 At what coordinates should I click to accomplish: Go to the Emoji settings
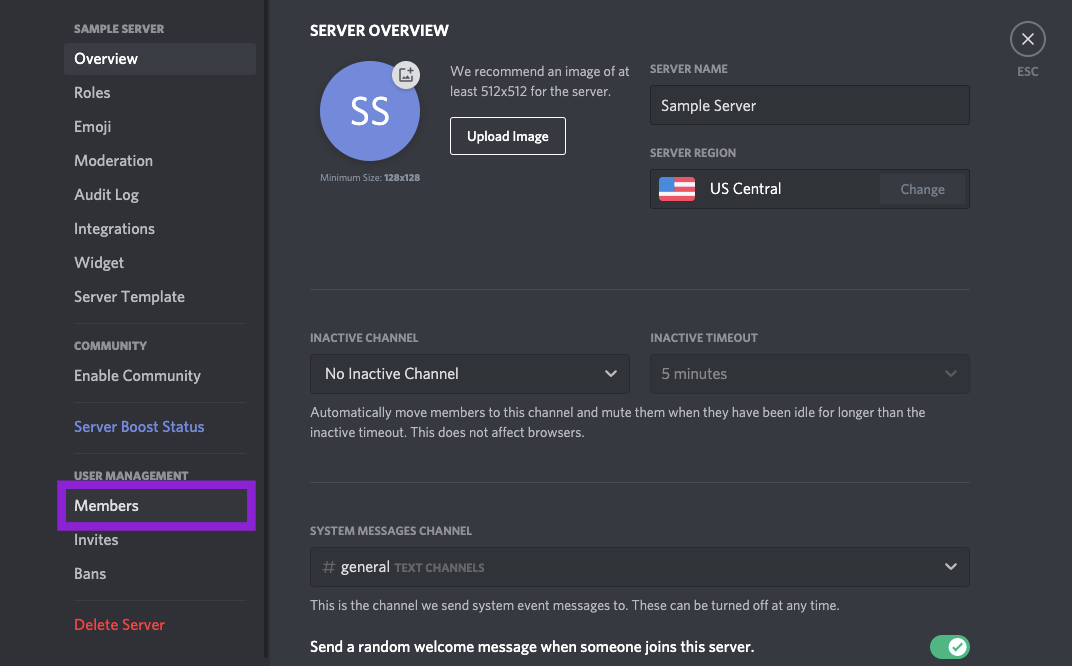(92, 127)
